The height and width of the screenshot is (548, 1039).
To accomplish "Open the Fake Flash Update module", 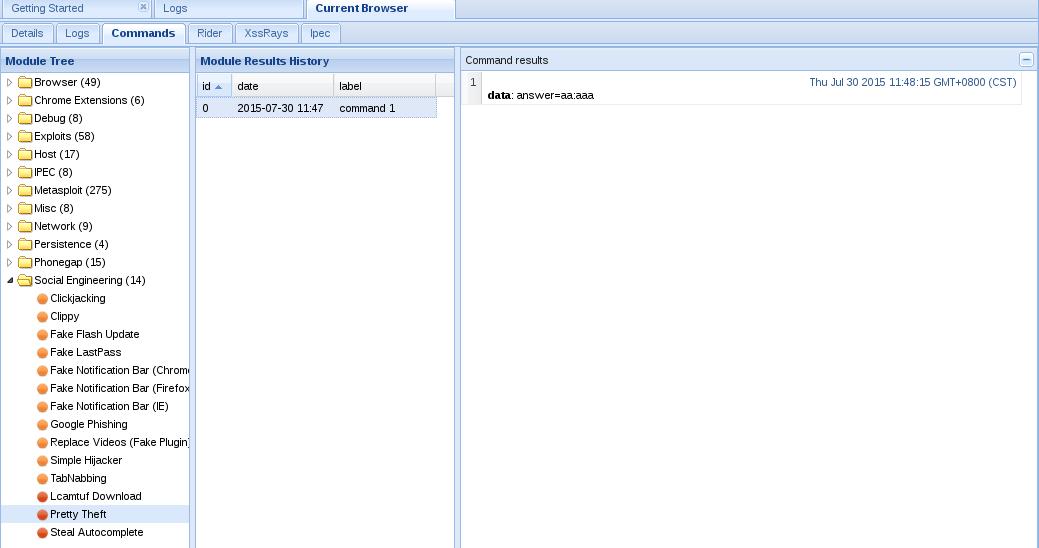I will [94, 335].
